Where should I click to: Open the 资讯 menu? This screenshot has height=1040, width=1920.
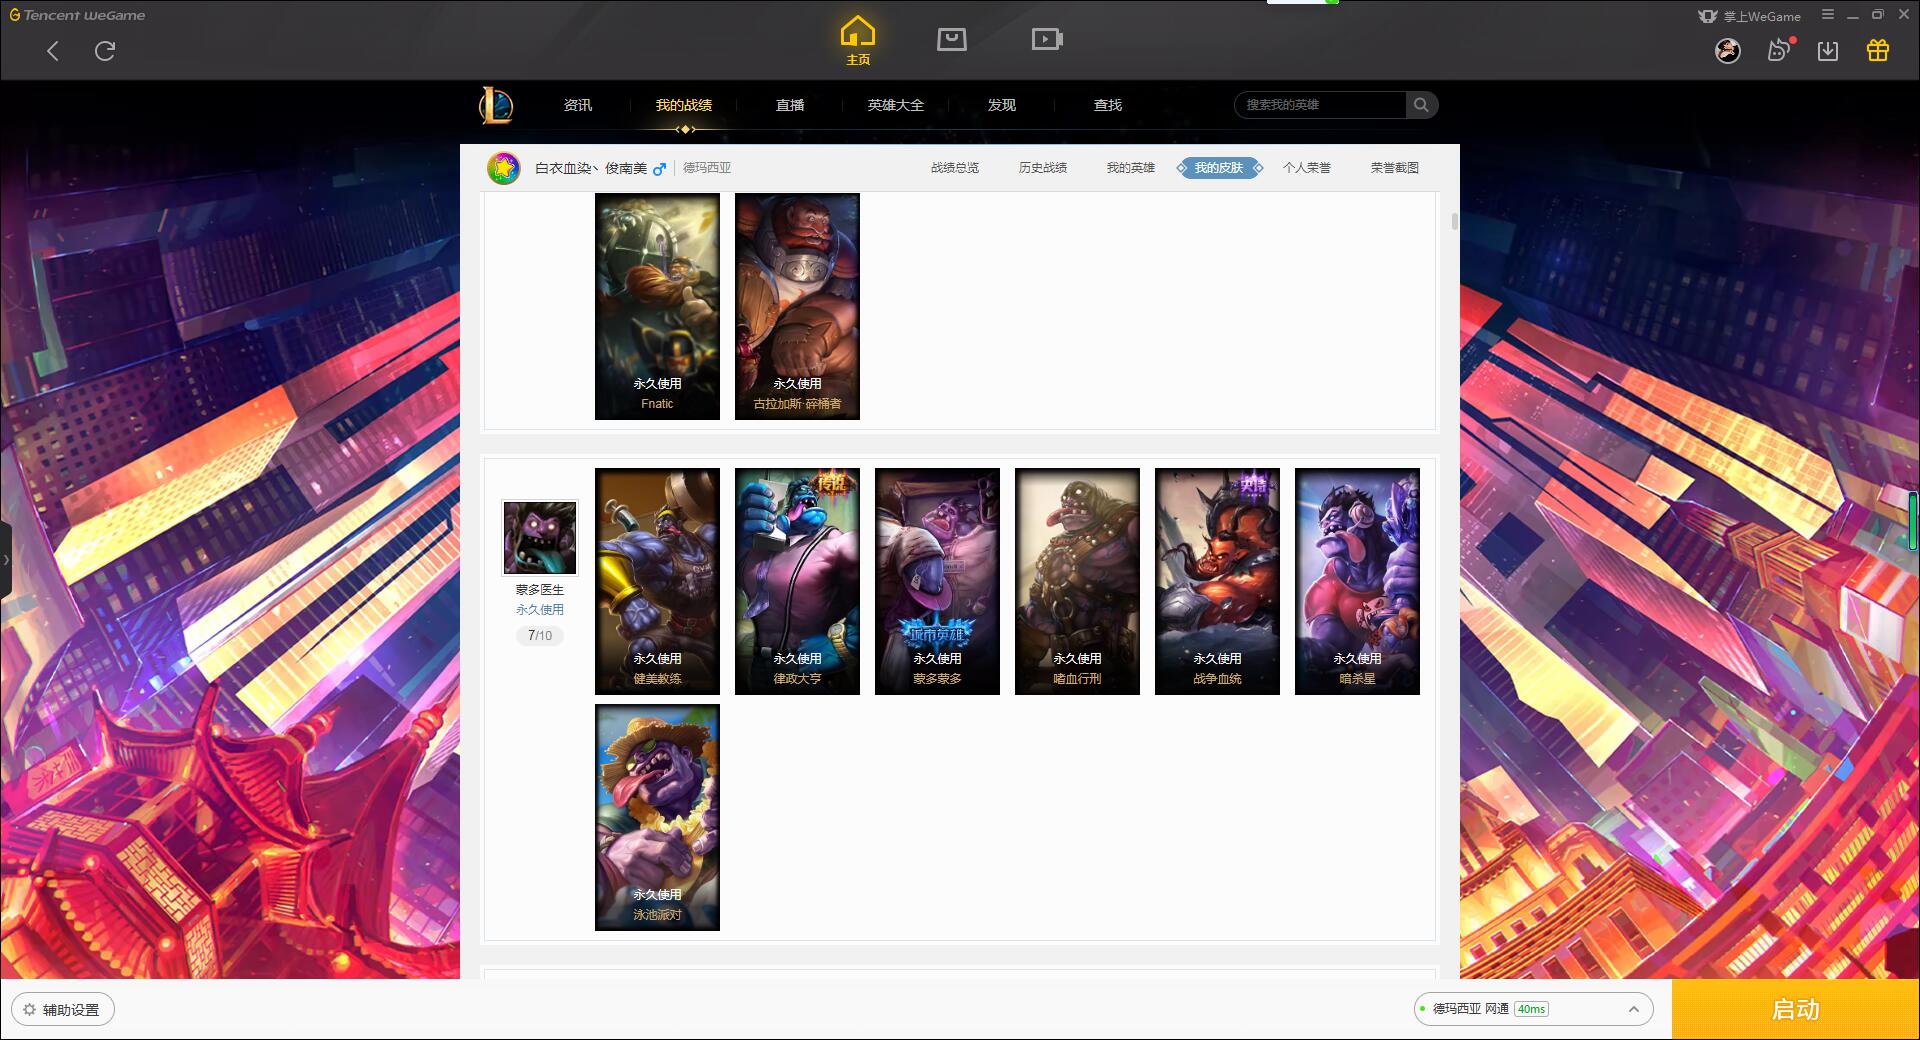click(578, 105)
